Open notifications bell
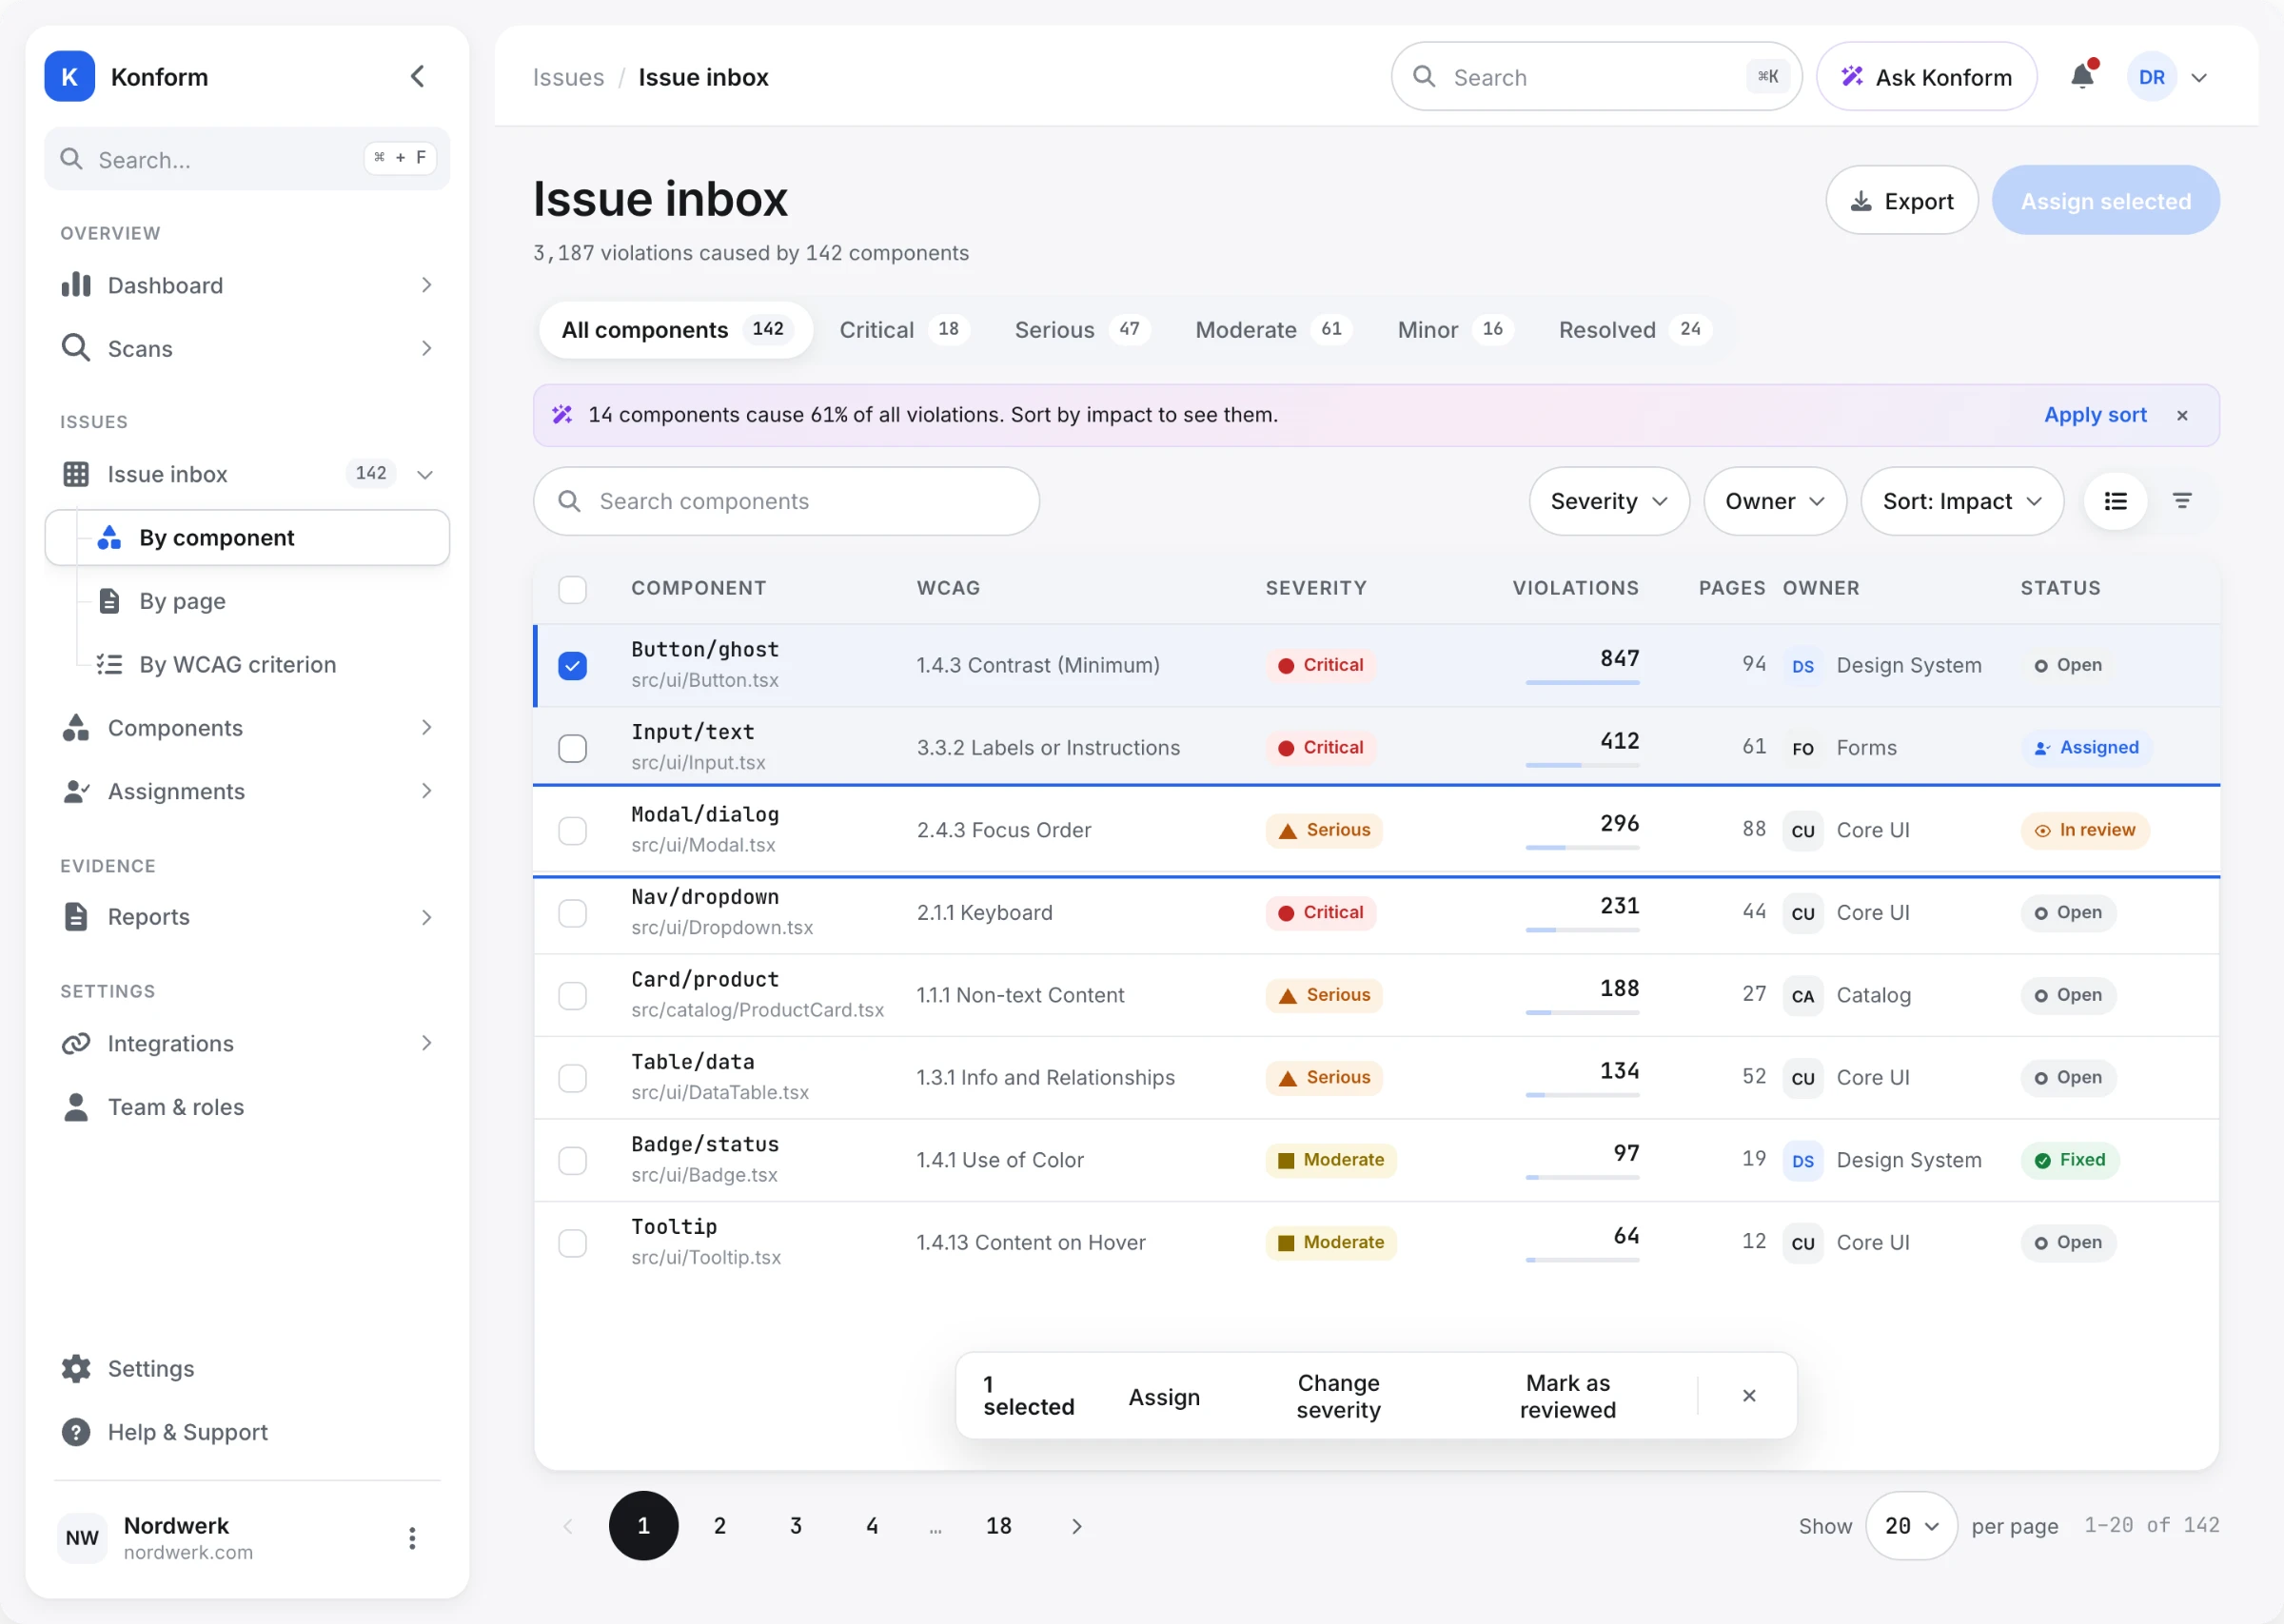The width and height of the screenshot is (2284, 1624). point(2082,76)
